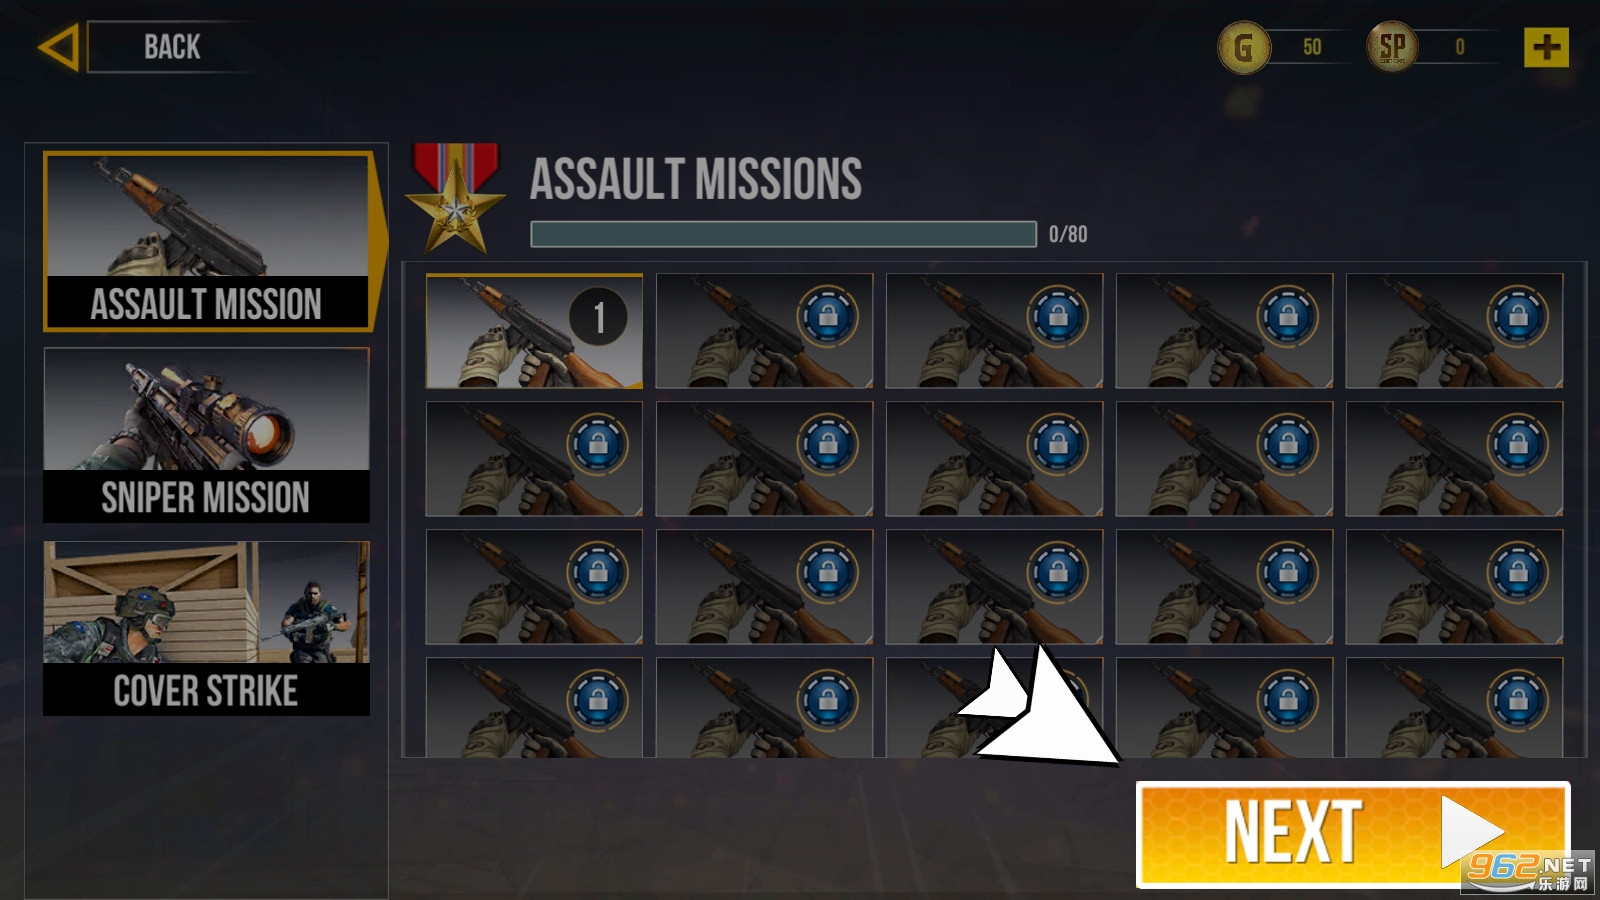Click the number 1 mission badge
Viewport: 1600px width, 900px height.
598,317
